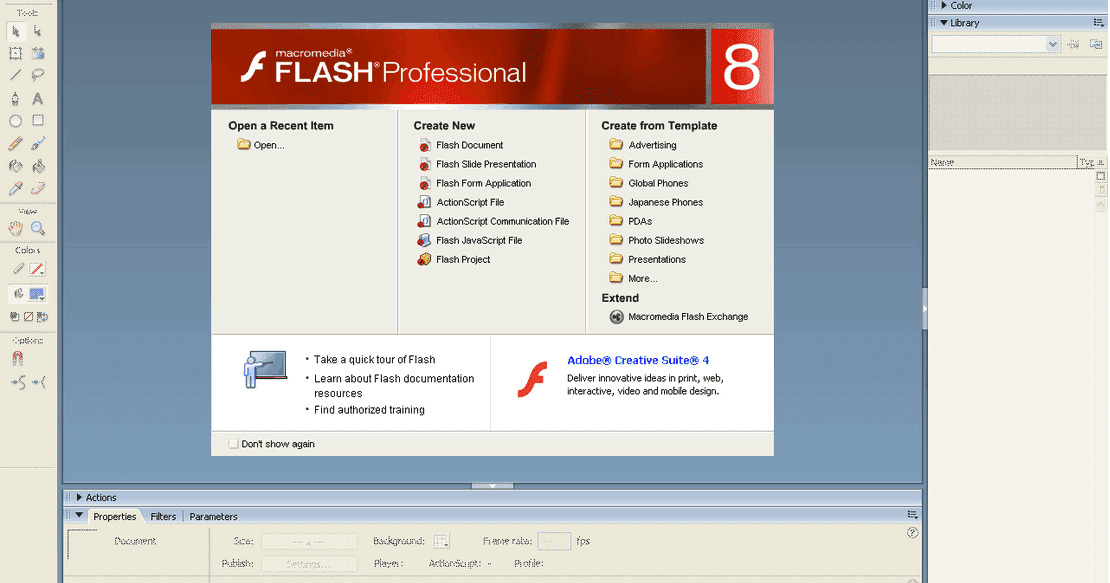Select the Eraser tool
Image resolution: width=1110 pixels, height=583 pixels.
pyautogui.click(x=38, y=188)
